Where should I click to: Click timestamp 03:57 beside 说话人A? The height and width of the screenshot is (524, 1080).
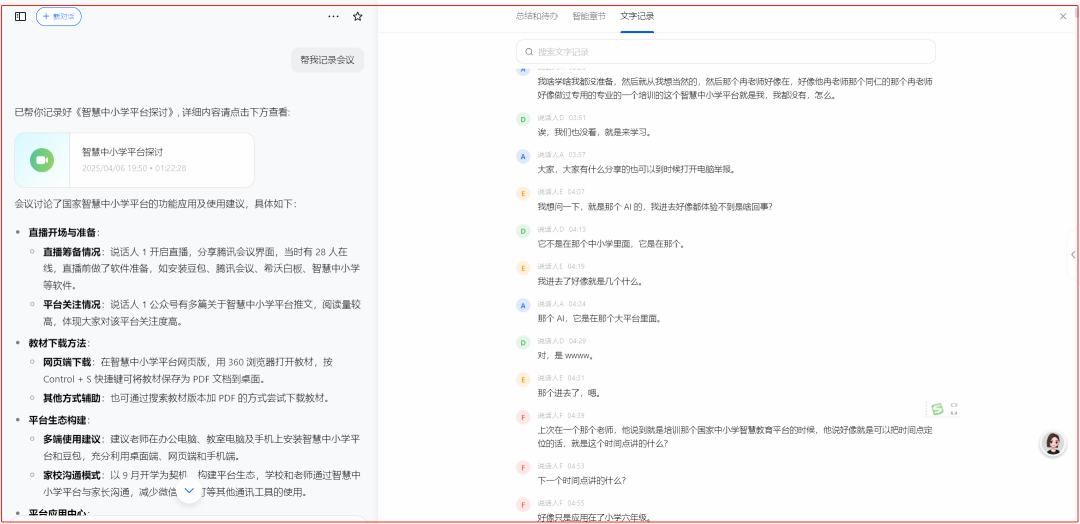577,154
